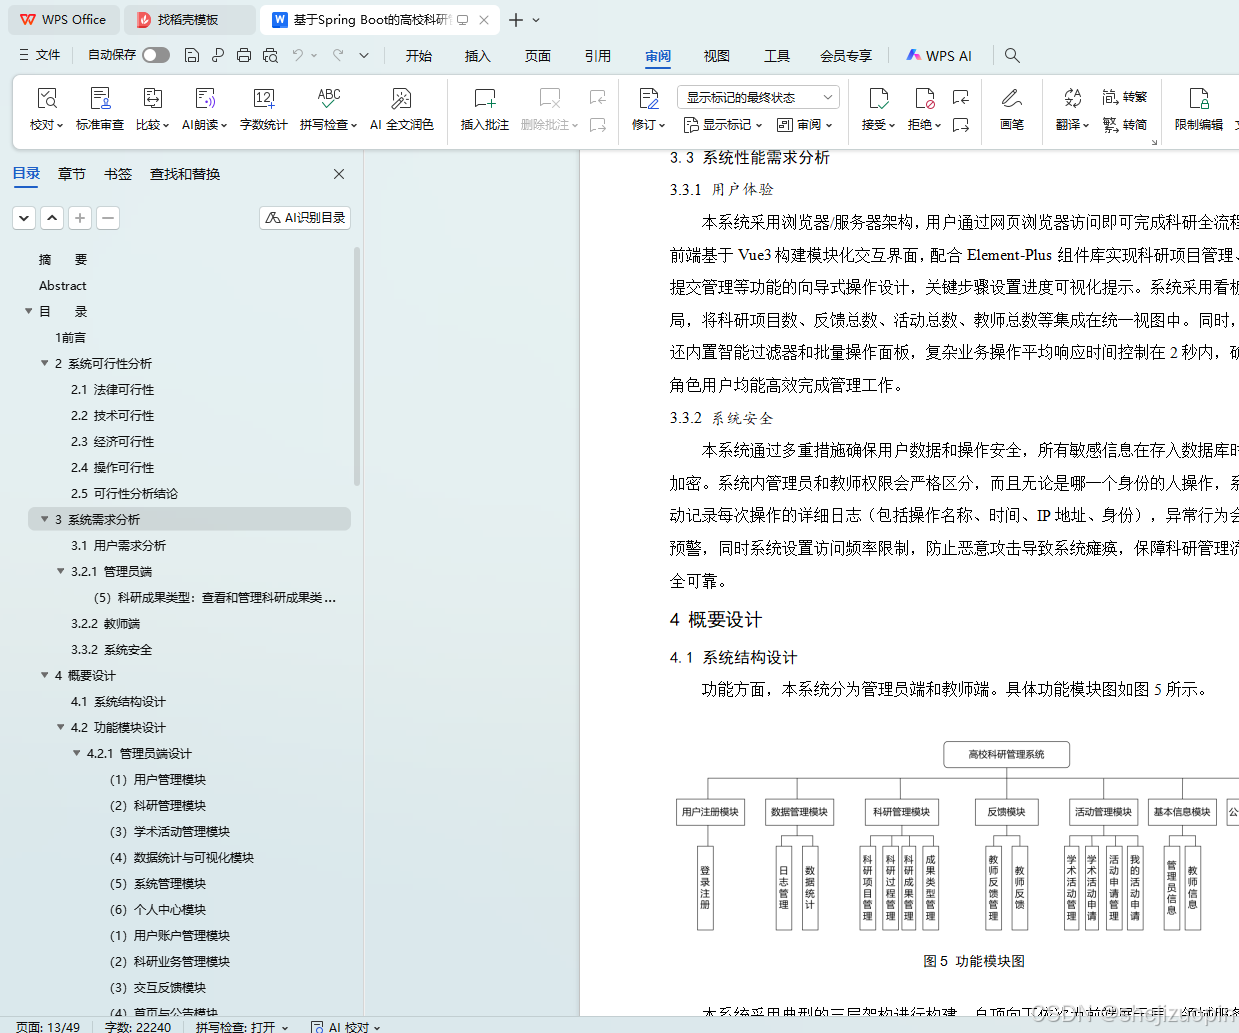Open the WPS AI tab

click(x=939, y=56)
